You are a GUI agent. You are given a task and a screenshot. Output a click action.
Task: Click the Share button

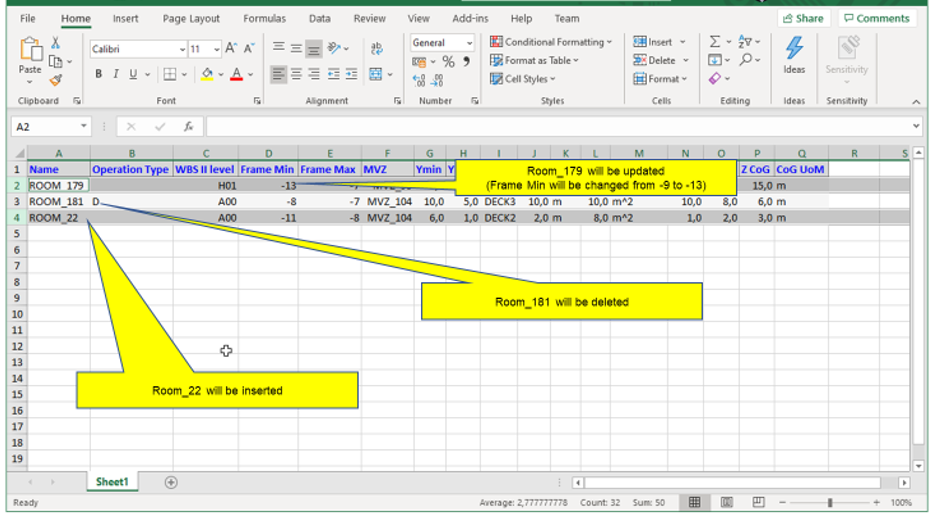click(803, 18)
